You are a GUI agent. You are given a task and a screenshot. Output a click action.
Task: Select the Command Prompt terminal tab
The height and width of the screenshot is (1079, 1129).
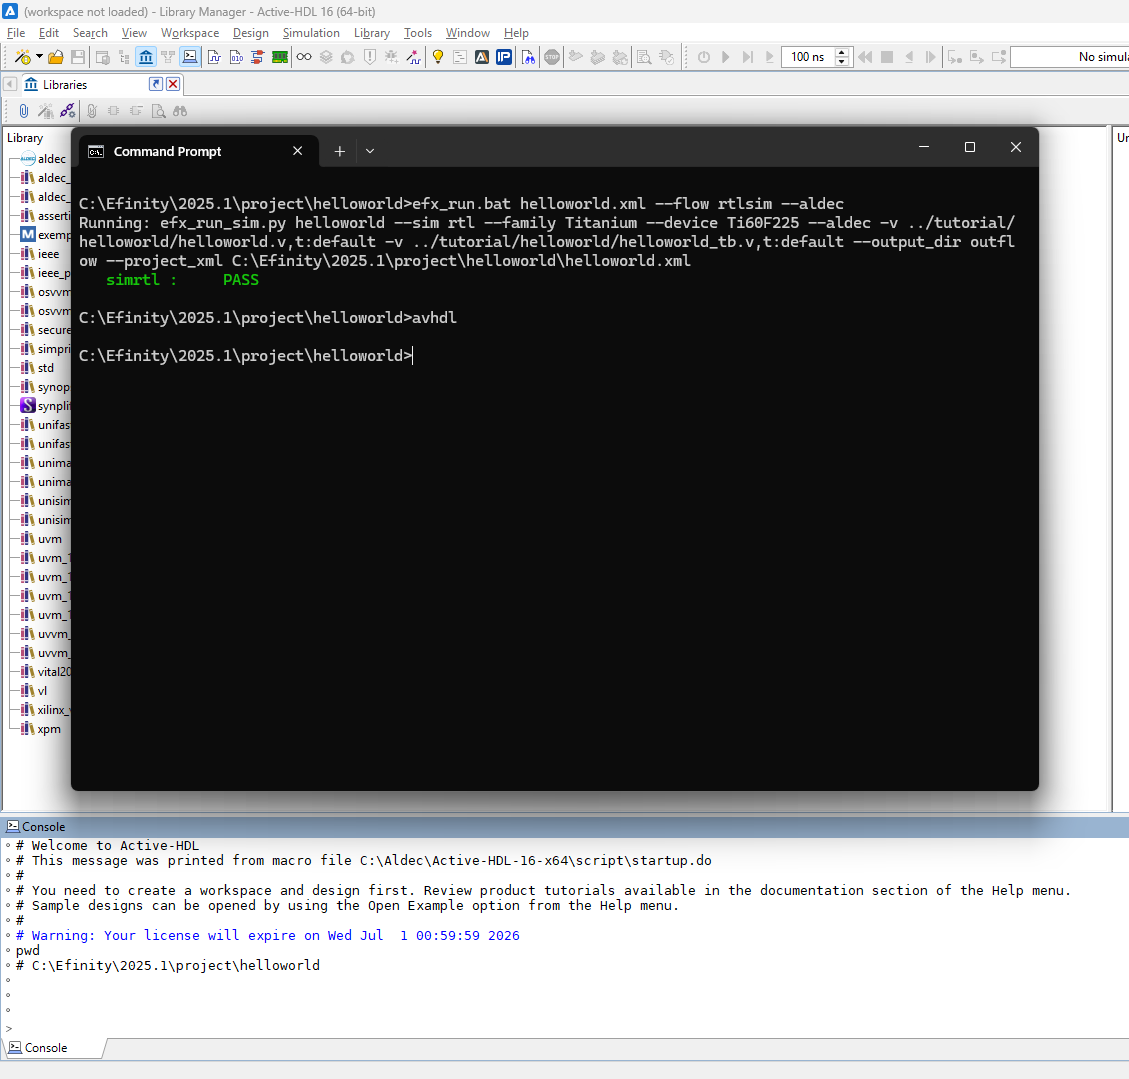[x=198, y=151]
